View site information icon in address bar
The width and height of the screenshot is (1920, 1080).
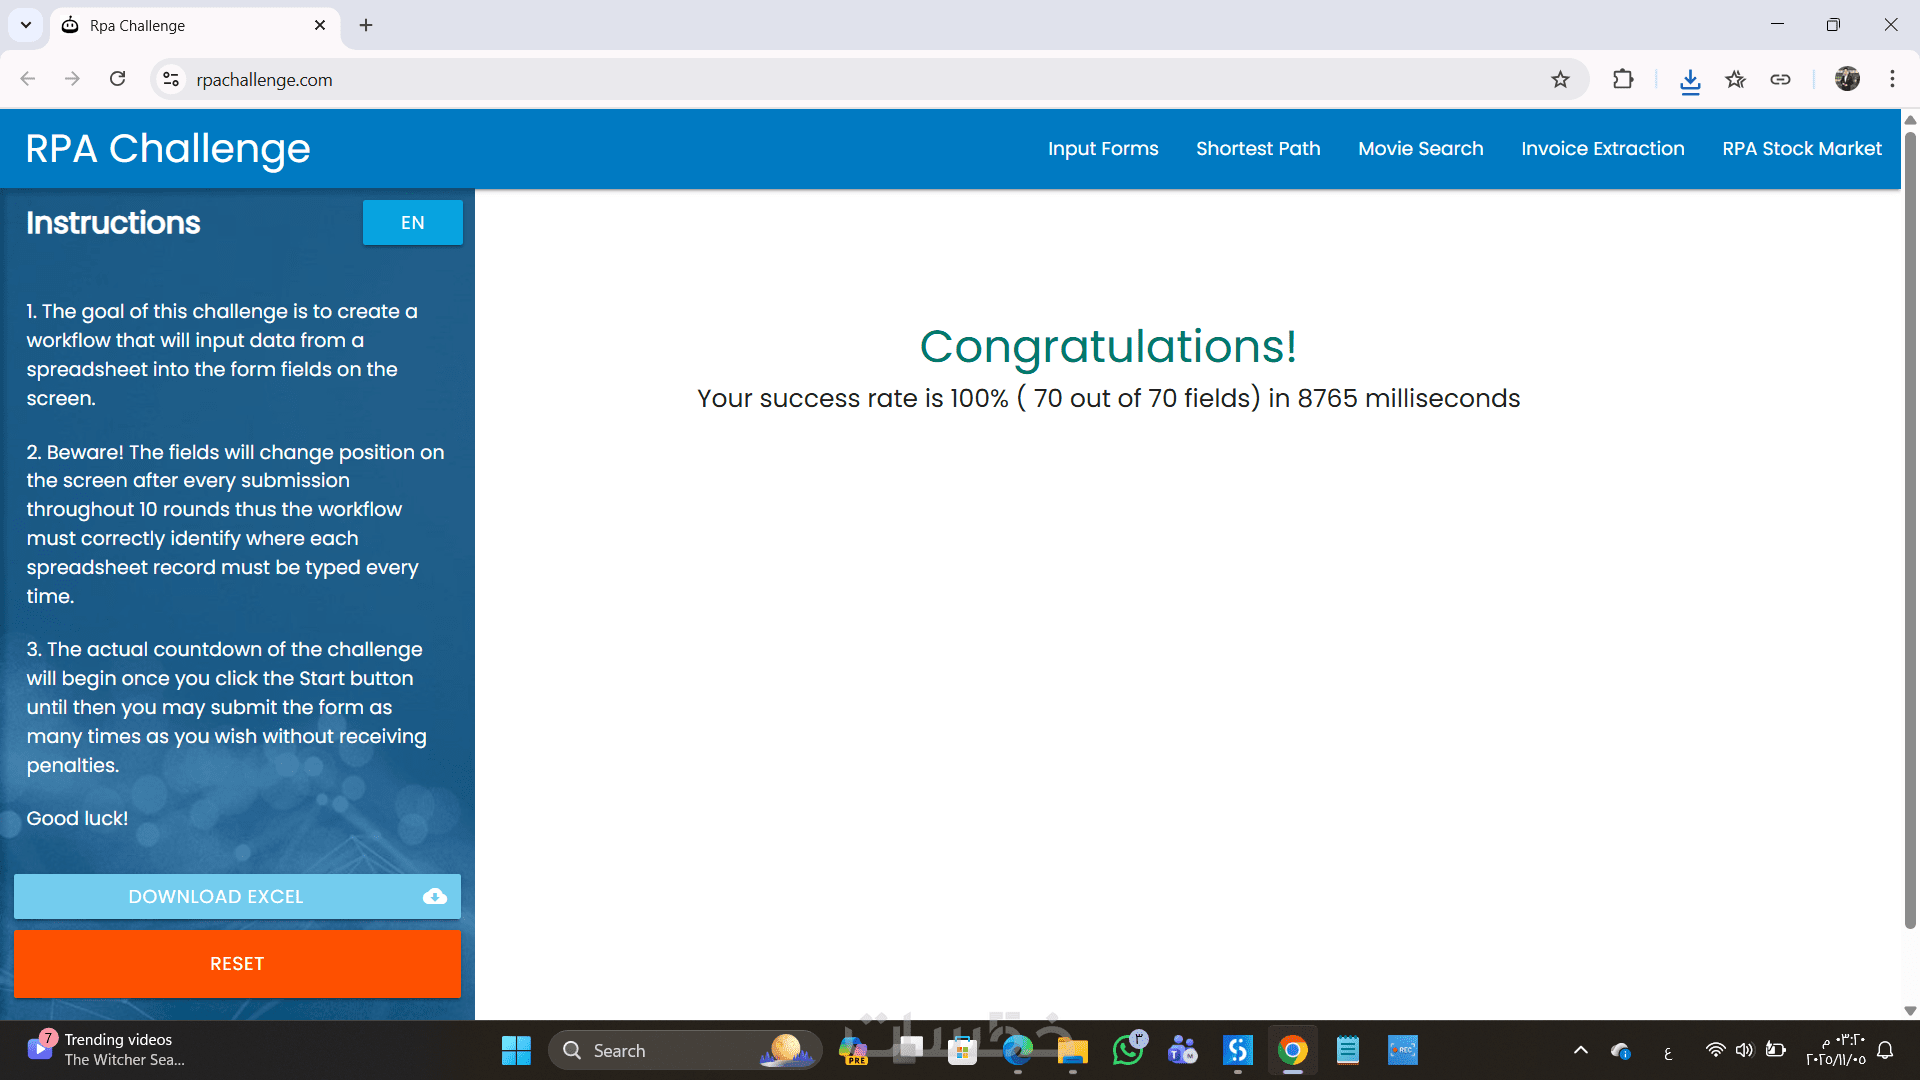[172, 80]
